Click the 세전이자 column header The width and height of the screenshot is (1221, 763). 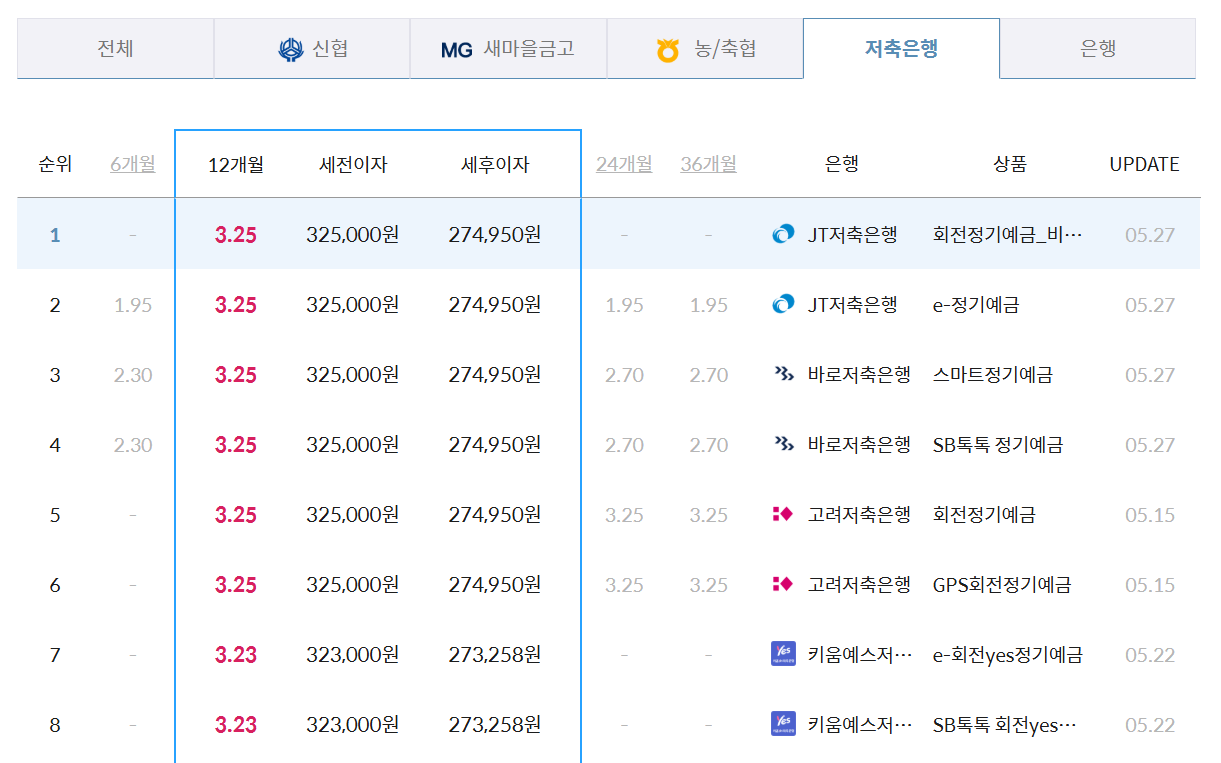pos(353,165)
